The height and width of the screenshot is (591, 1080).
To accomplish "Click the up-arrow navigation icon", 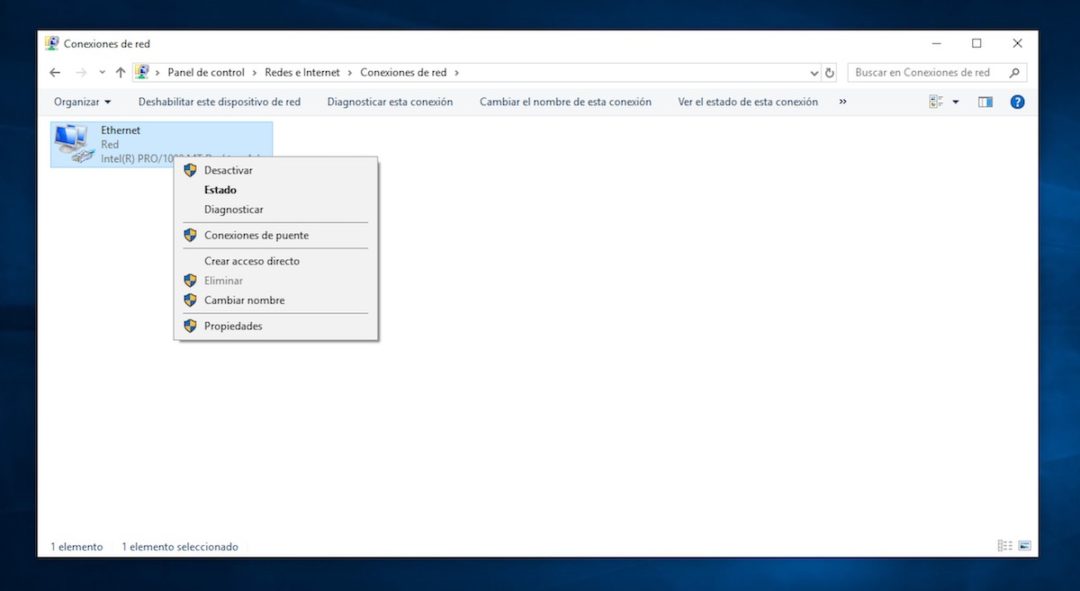I will 120,72.
